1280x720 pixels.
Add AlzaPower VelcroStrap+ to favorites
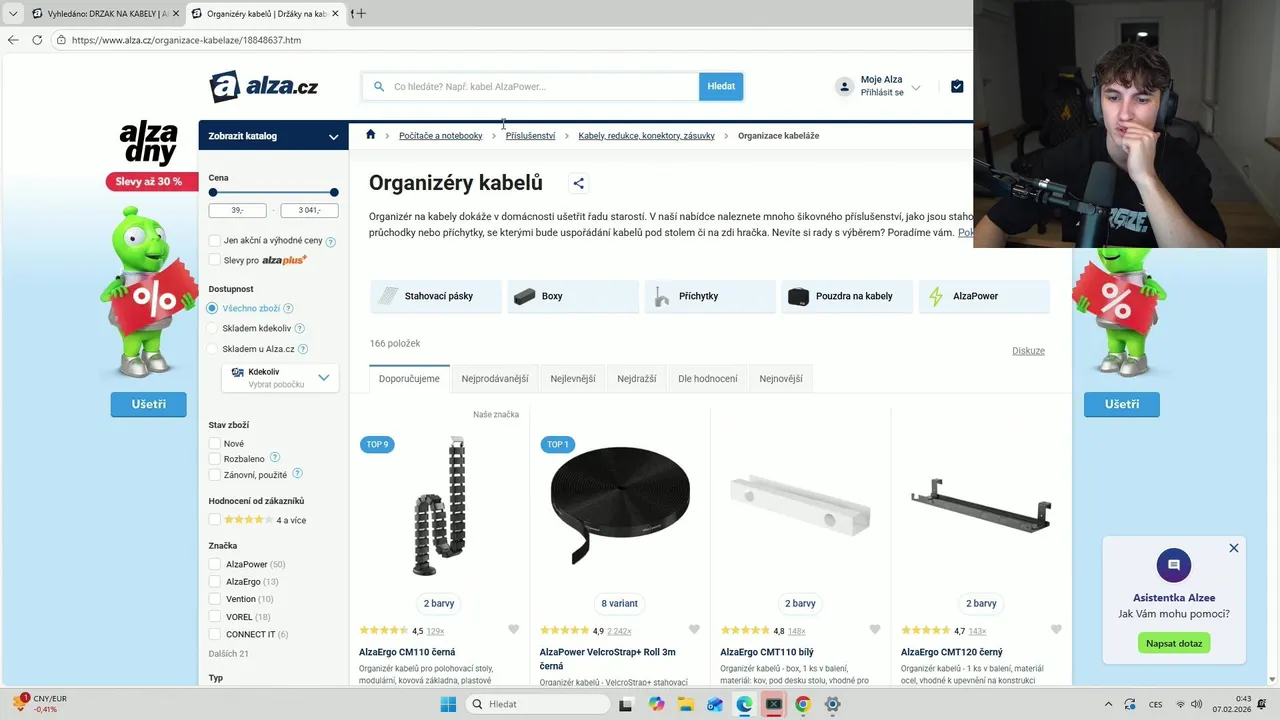point(694,630)
